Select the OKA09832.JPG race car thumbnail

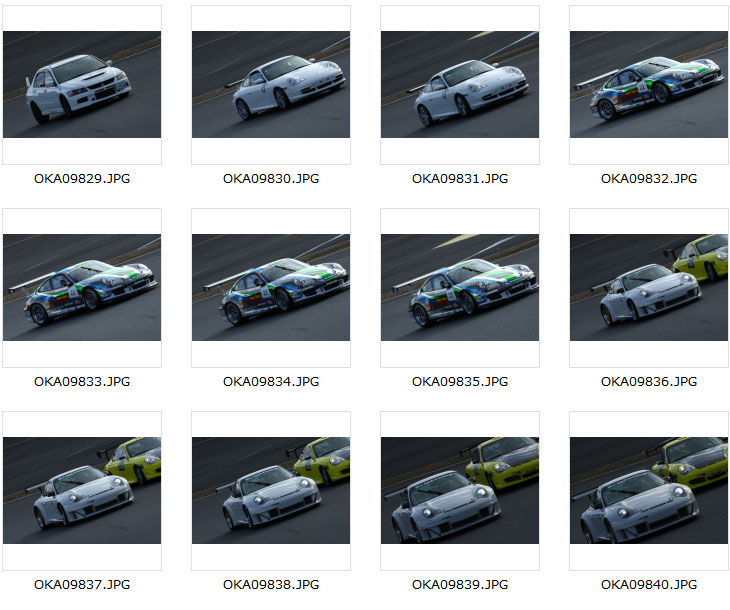(x=649, y=84)
